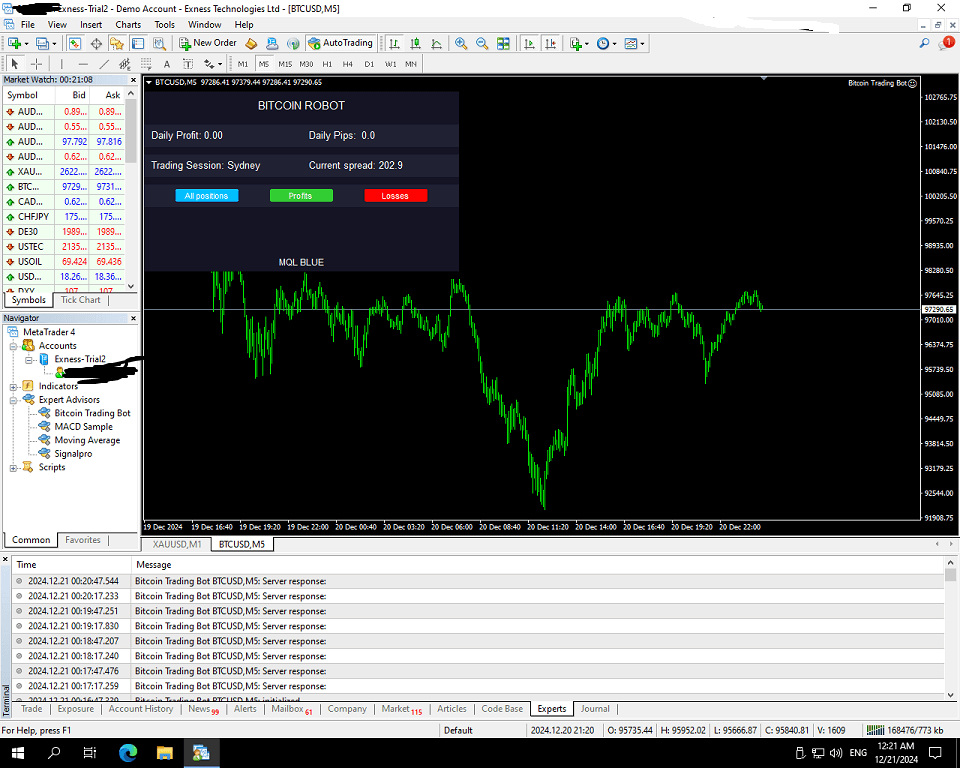Image resolution: width=960 pixels, height=768 pixels.
Task: Click the zoom in magnifier icon
Action: tap(461, 44)
